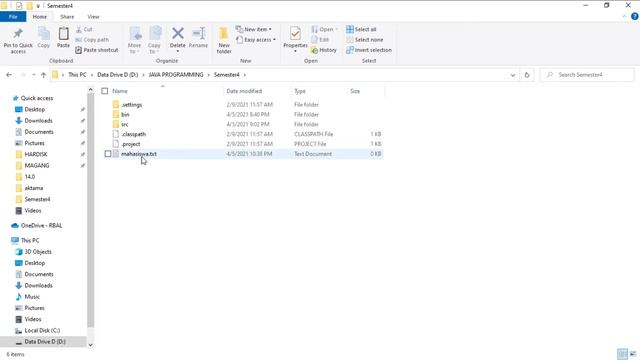Go up one folder level arrow
This screenshot has height=360, width=640.
pos(43,75)
